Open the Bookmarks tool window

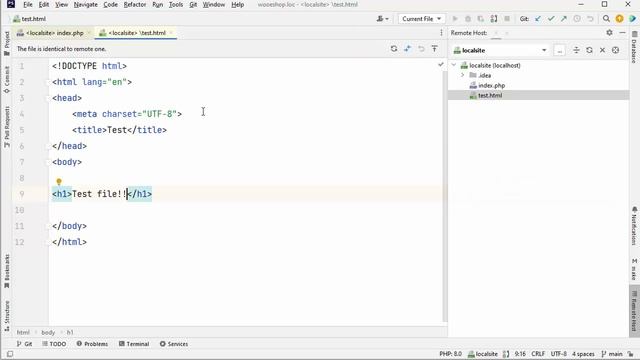pos(7,271)
